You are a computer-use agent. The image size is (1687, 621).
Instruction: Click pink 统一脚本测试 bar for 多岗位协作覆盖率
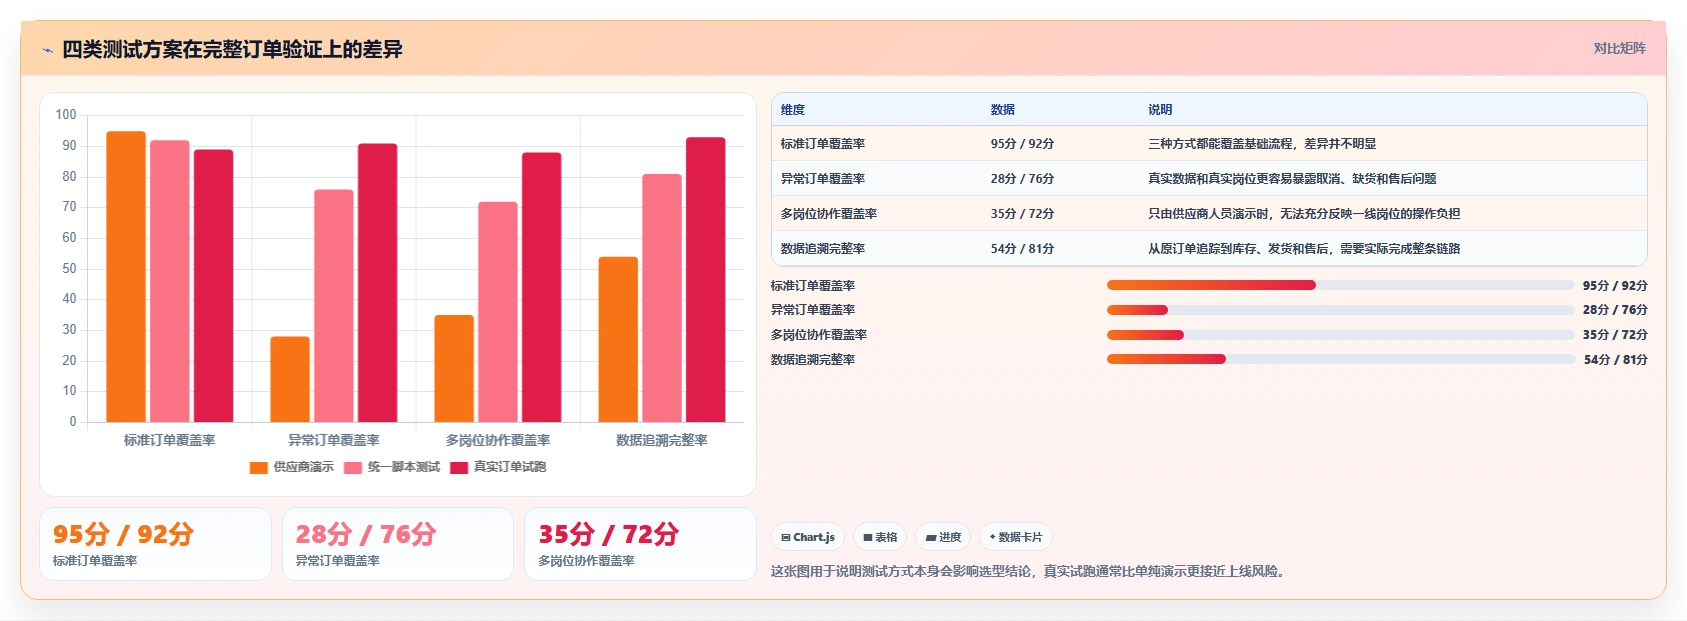(498, 312)
